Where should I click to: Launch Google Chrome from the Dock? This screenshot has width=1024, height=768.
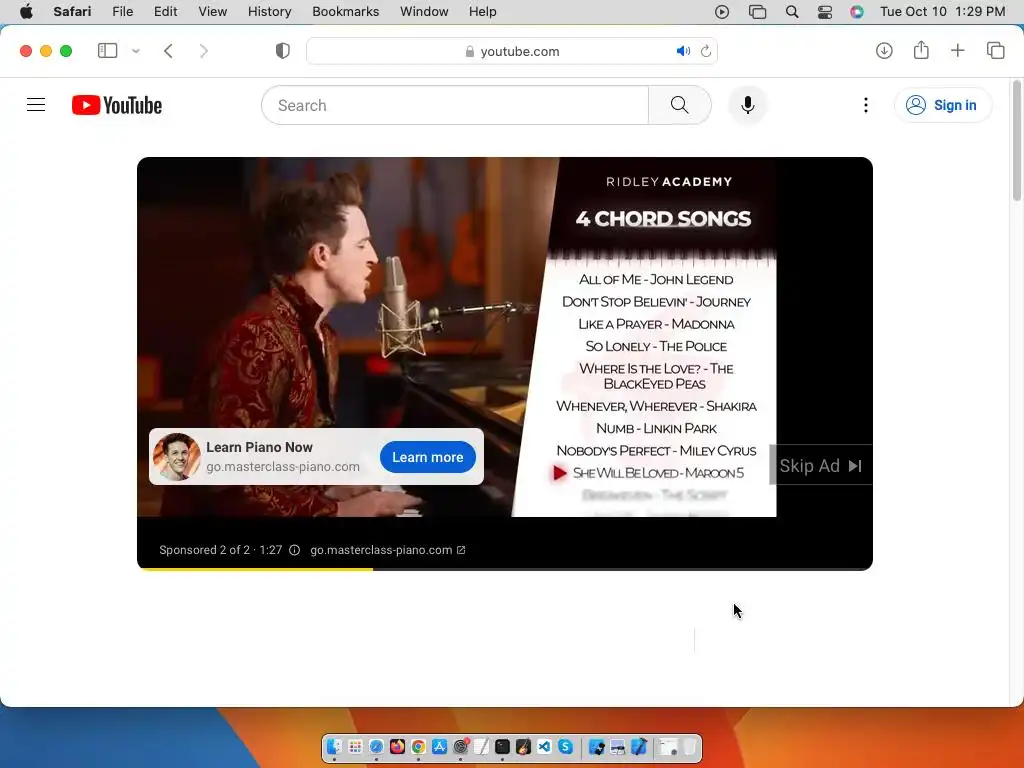[418, 746]
